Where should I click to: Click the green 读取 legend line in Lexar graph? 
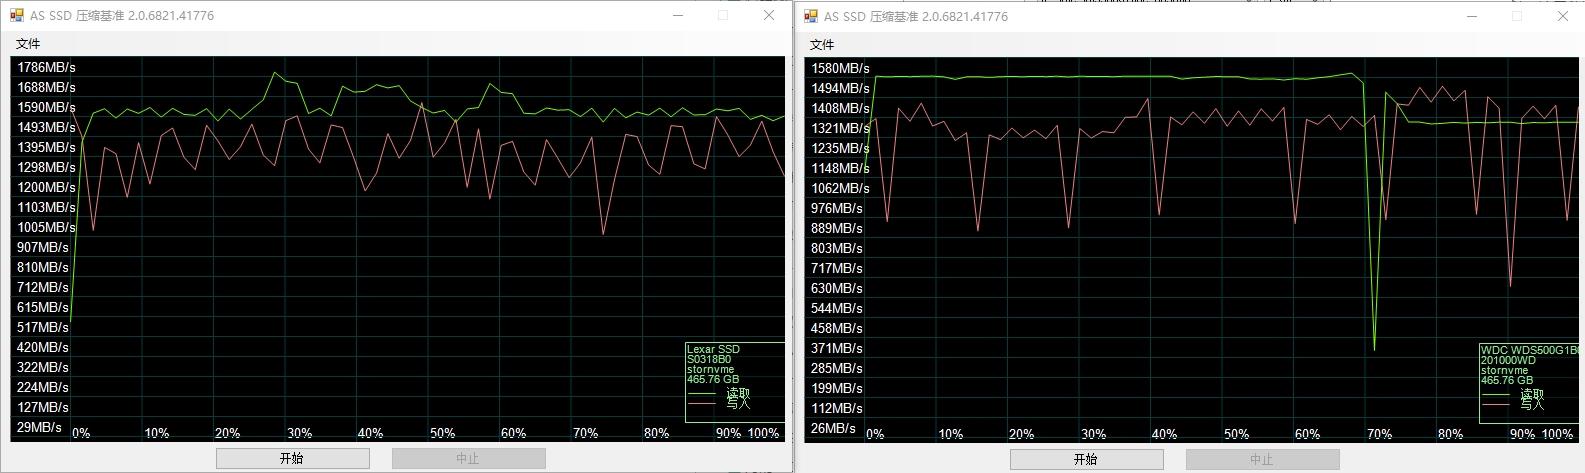(701, 393)
